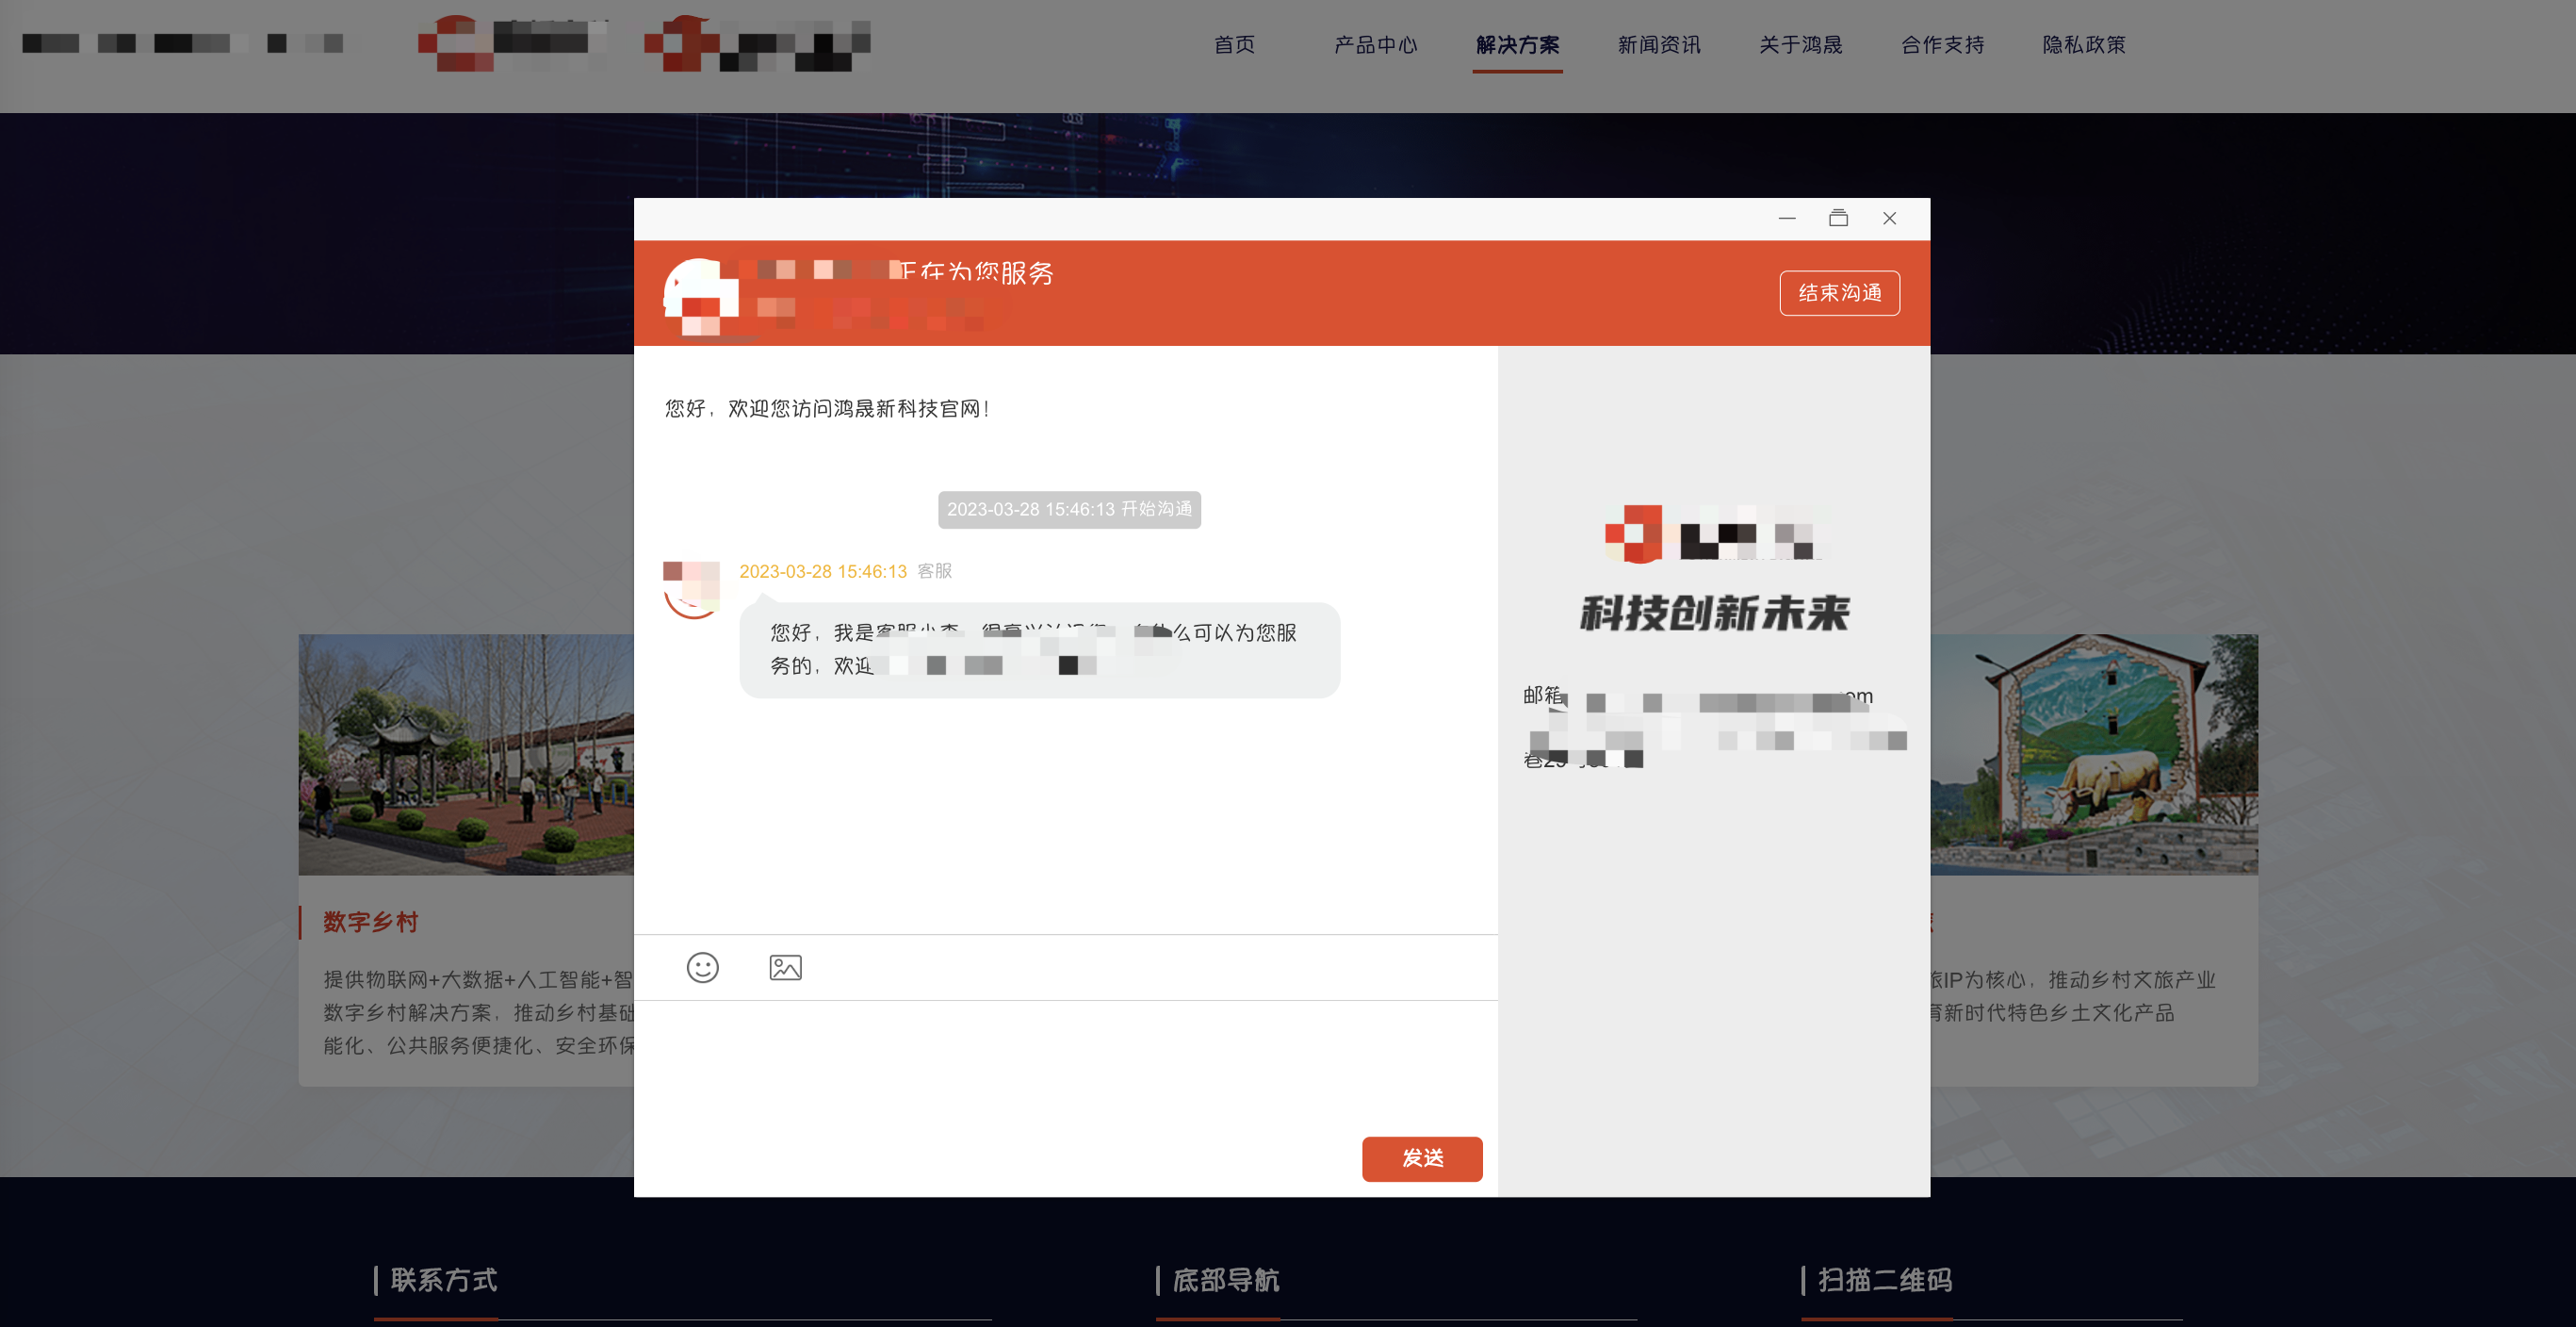Open 合作支持 navigation item
Screen dimensions: 2576x1327
tap(1942, 45)
